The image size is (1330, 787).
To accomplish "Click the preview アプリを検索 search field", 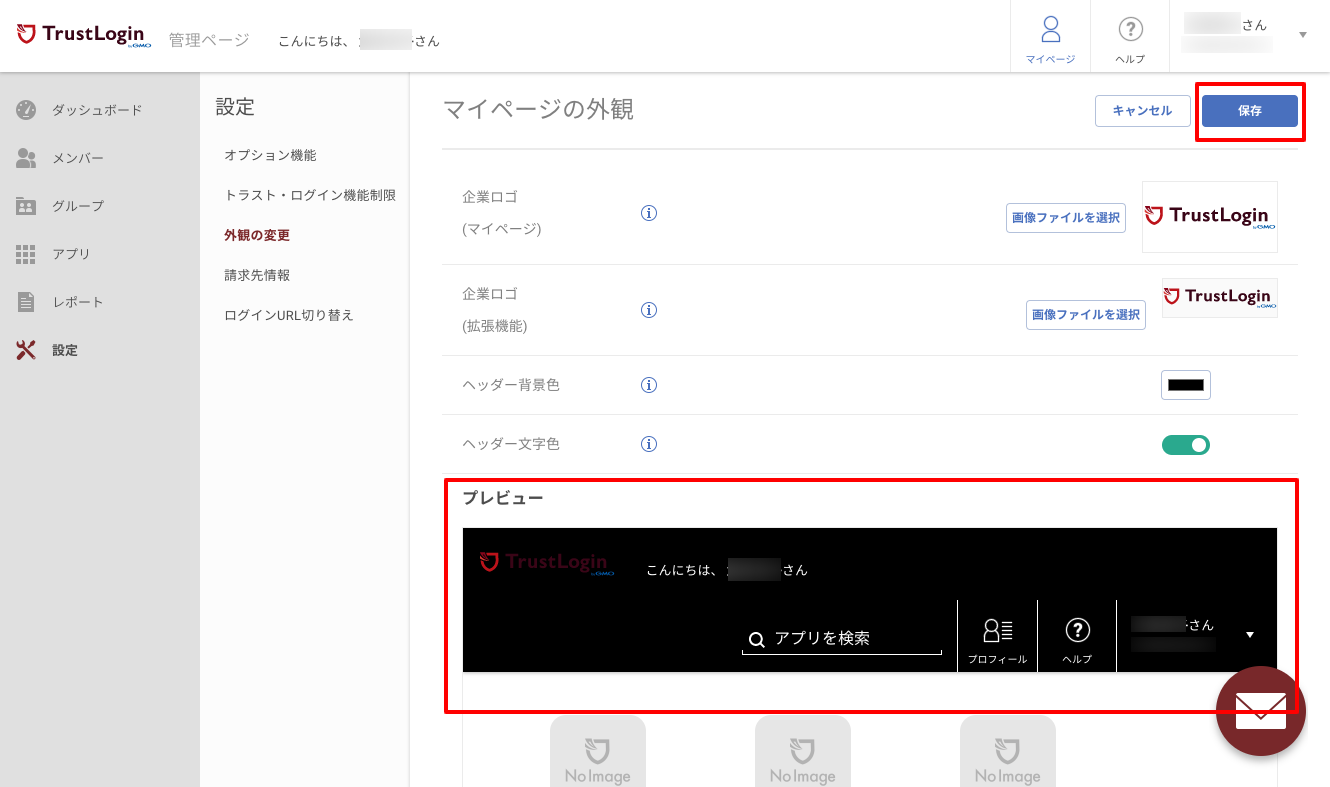I will (842, 639).
